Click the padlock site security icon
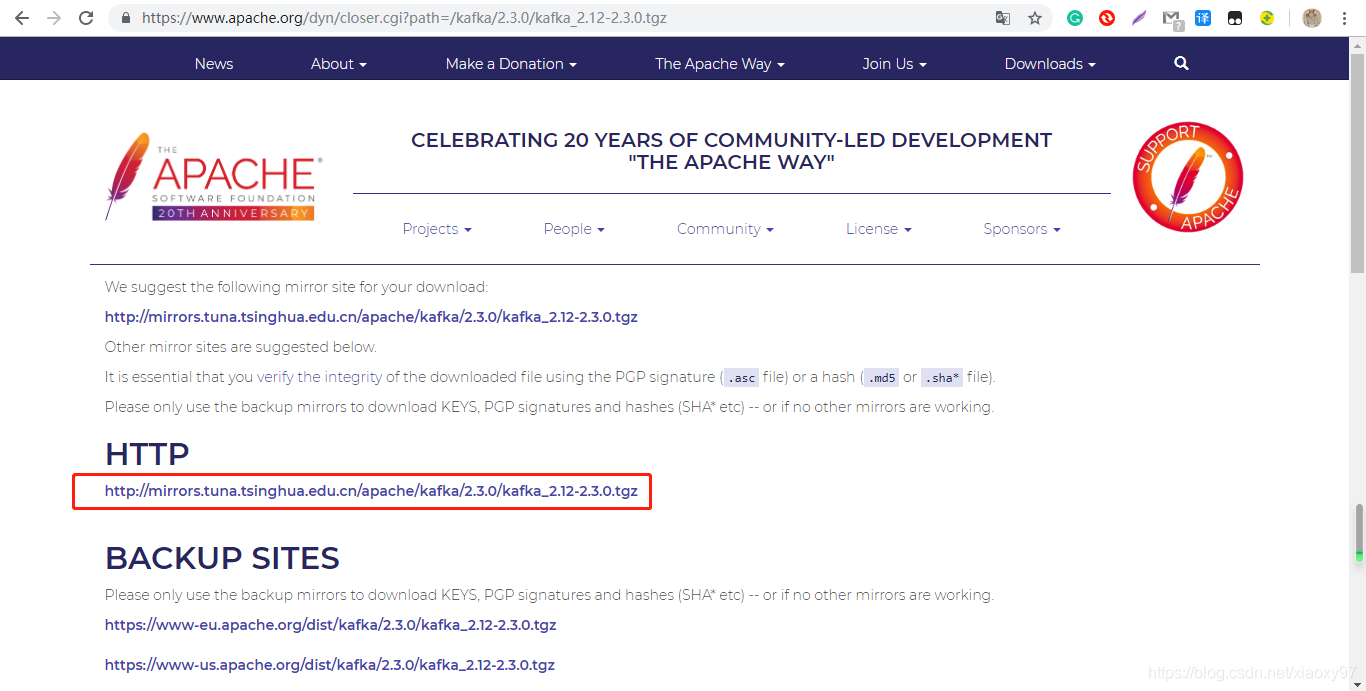 125,18
